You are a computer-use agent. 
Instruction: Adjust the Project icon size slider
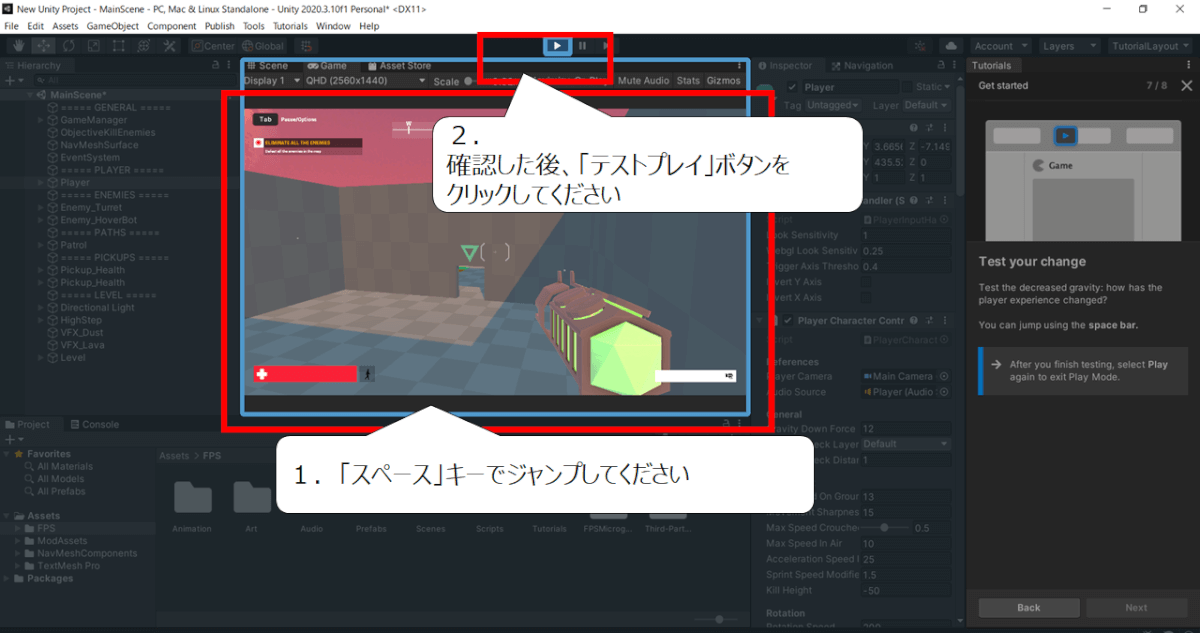tap(721, 620)
